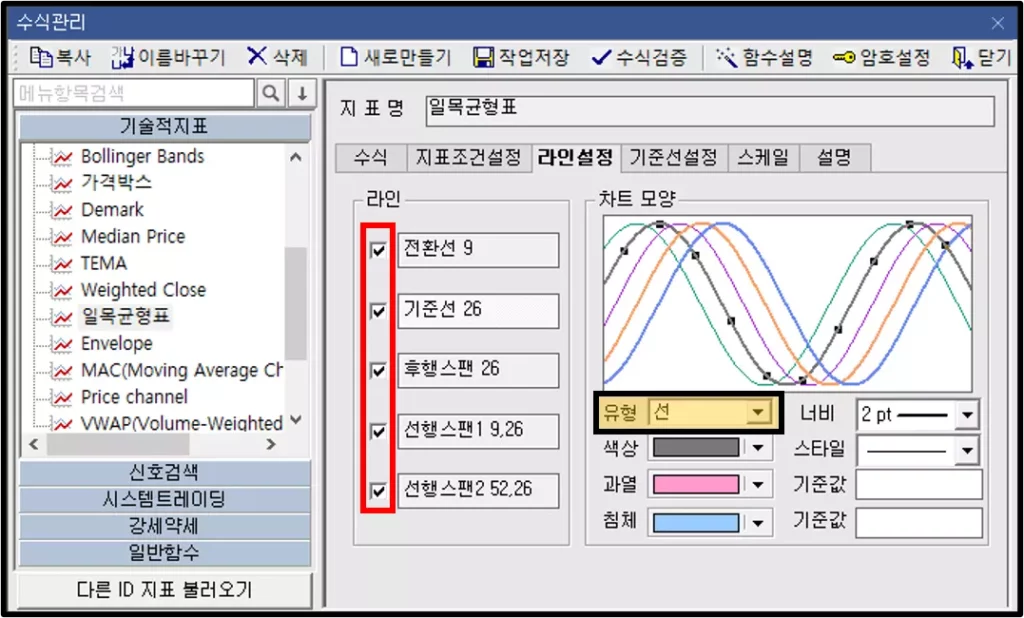Select Bollinger Bands indicator
This screenshot has width=1024, height=618.
[x=142, y=157]
